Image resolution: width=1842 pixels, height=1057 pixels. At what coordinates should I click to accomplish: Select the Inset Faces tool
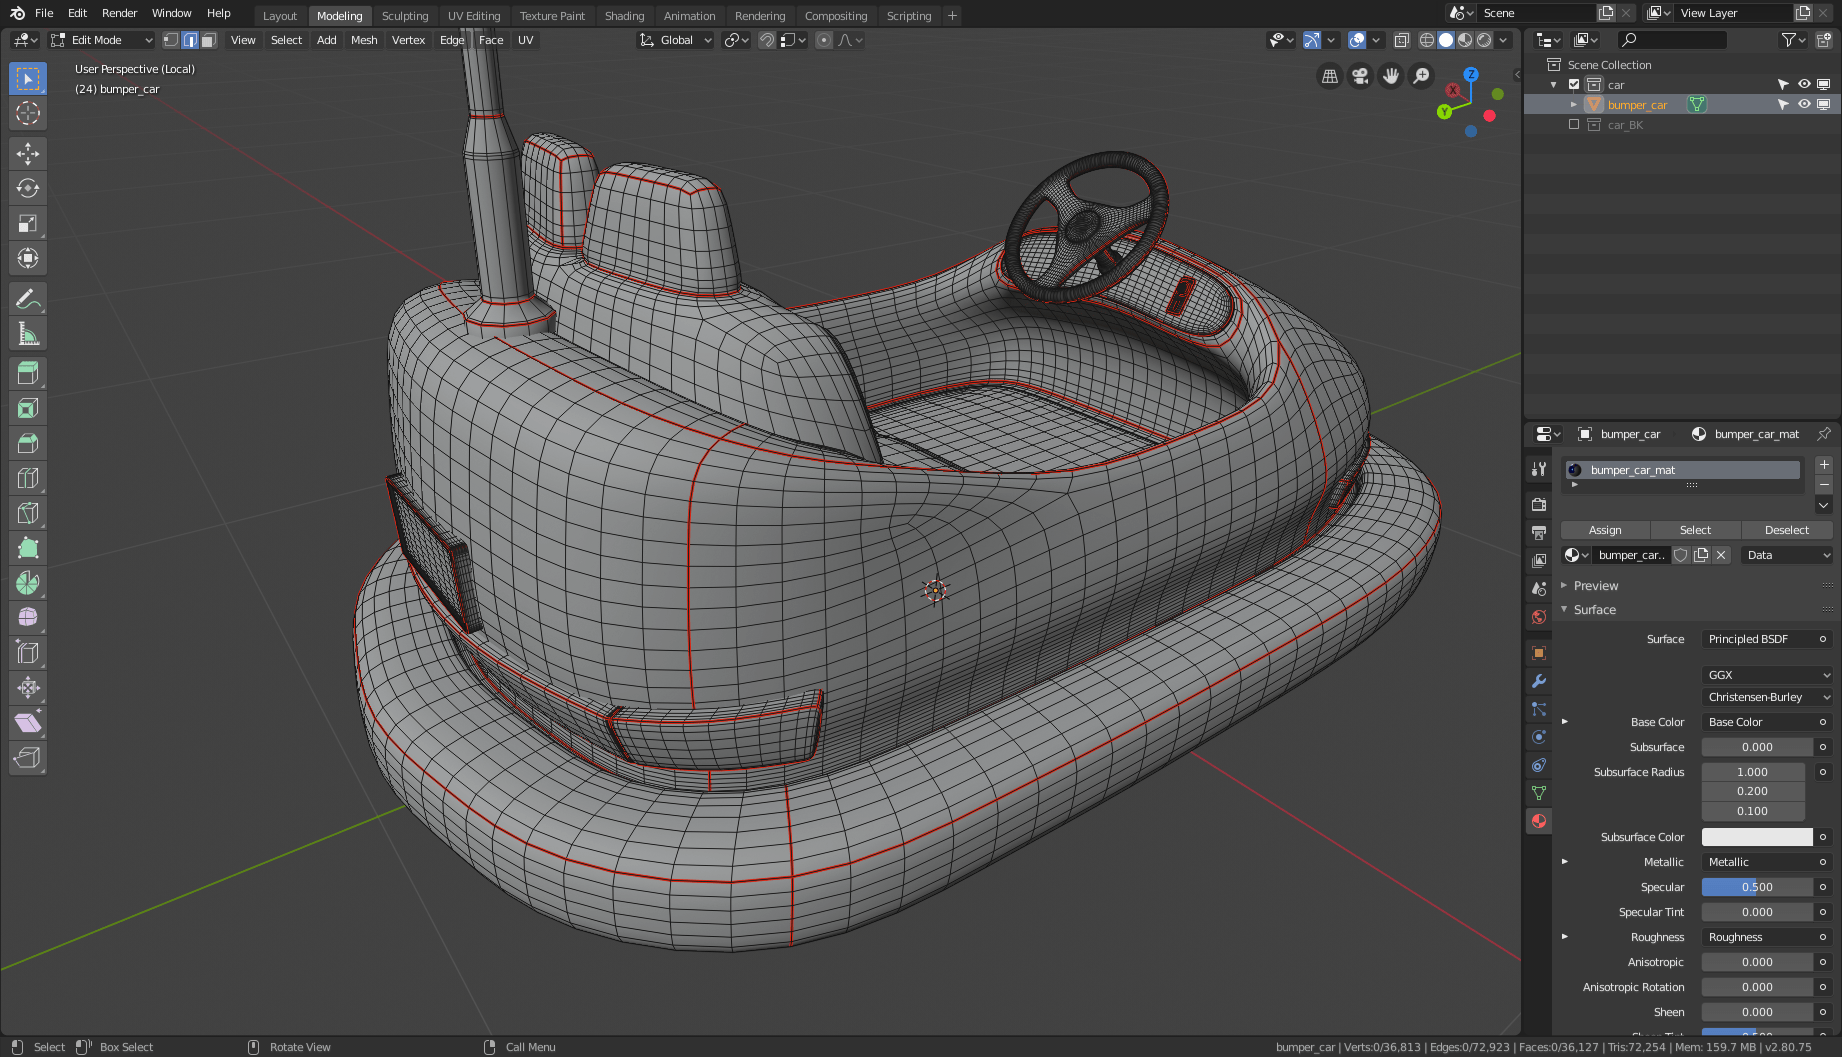[x=28, y=408]
